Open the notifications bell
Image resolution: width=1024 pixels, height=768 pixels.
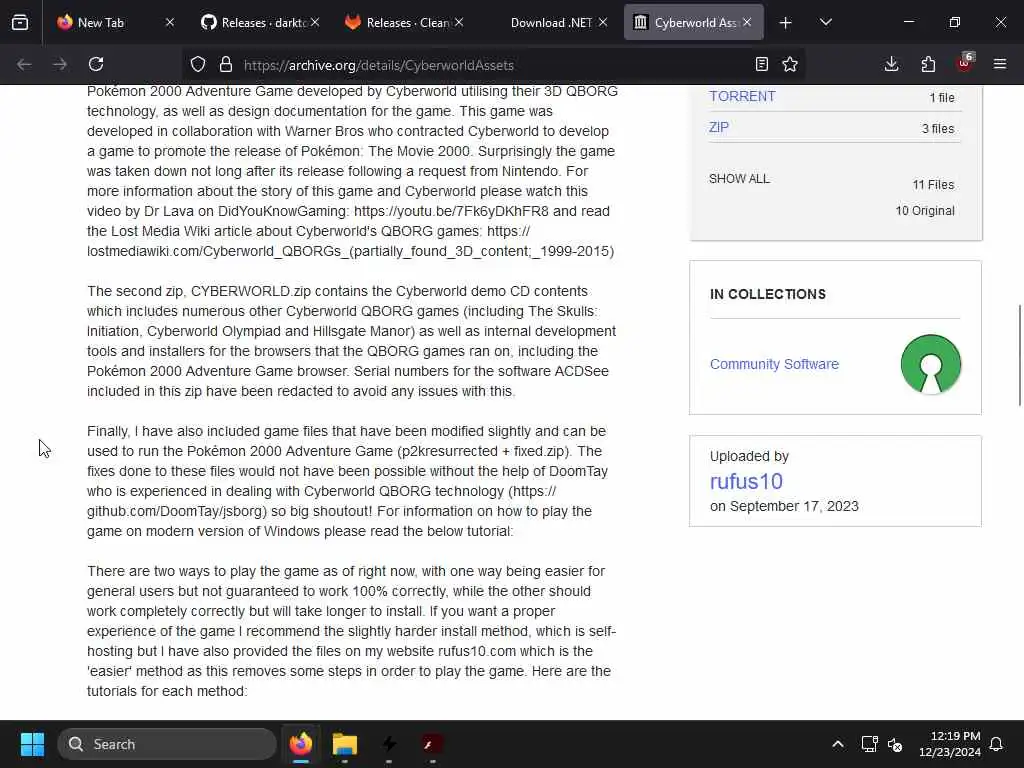(997, 744)
